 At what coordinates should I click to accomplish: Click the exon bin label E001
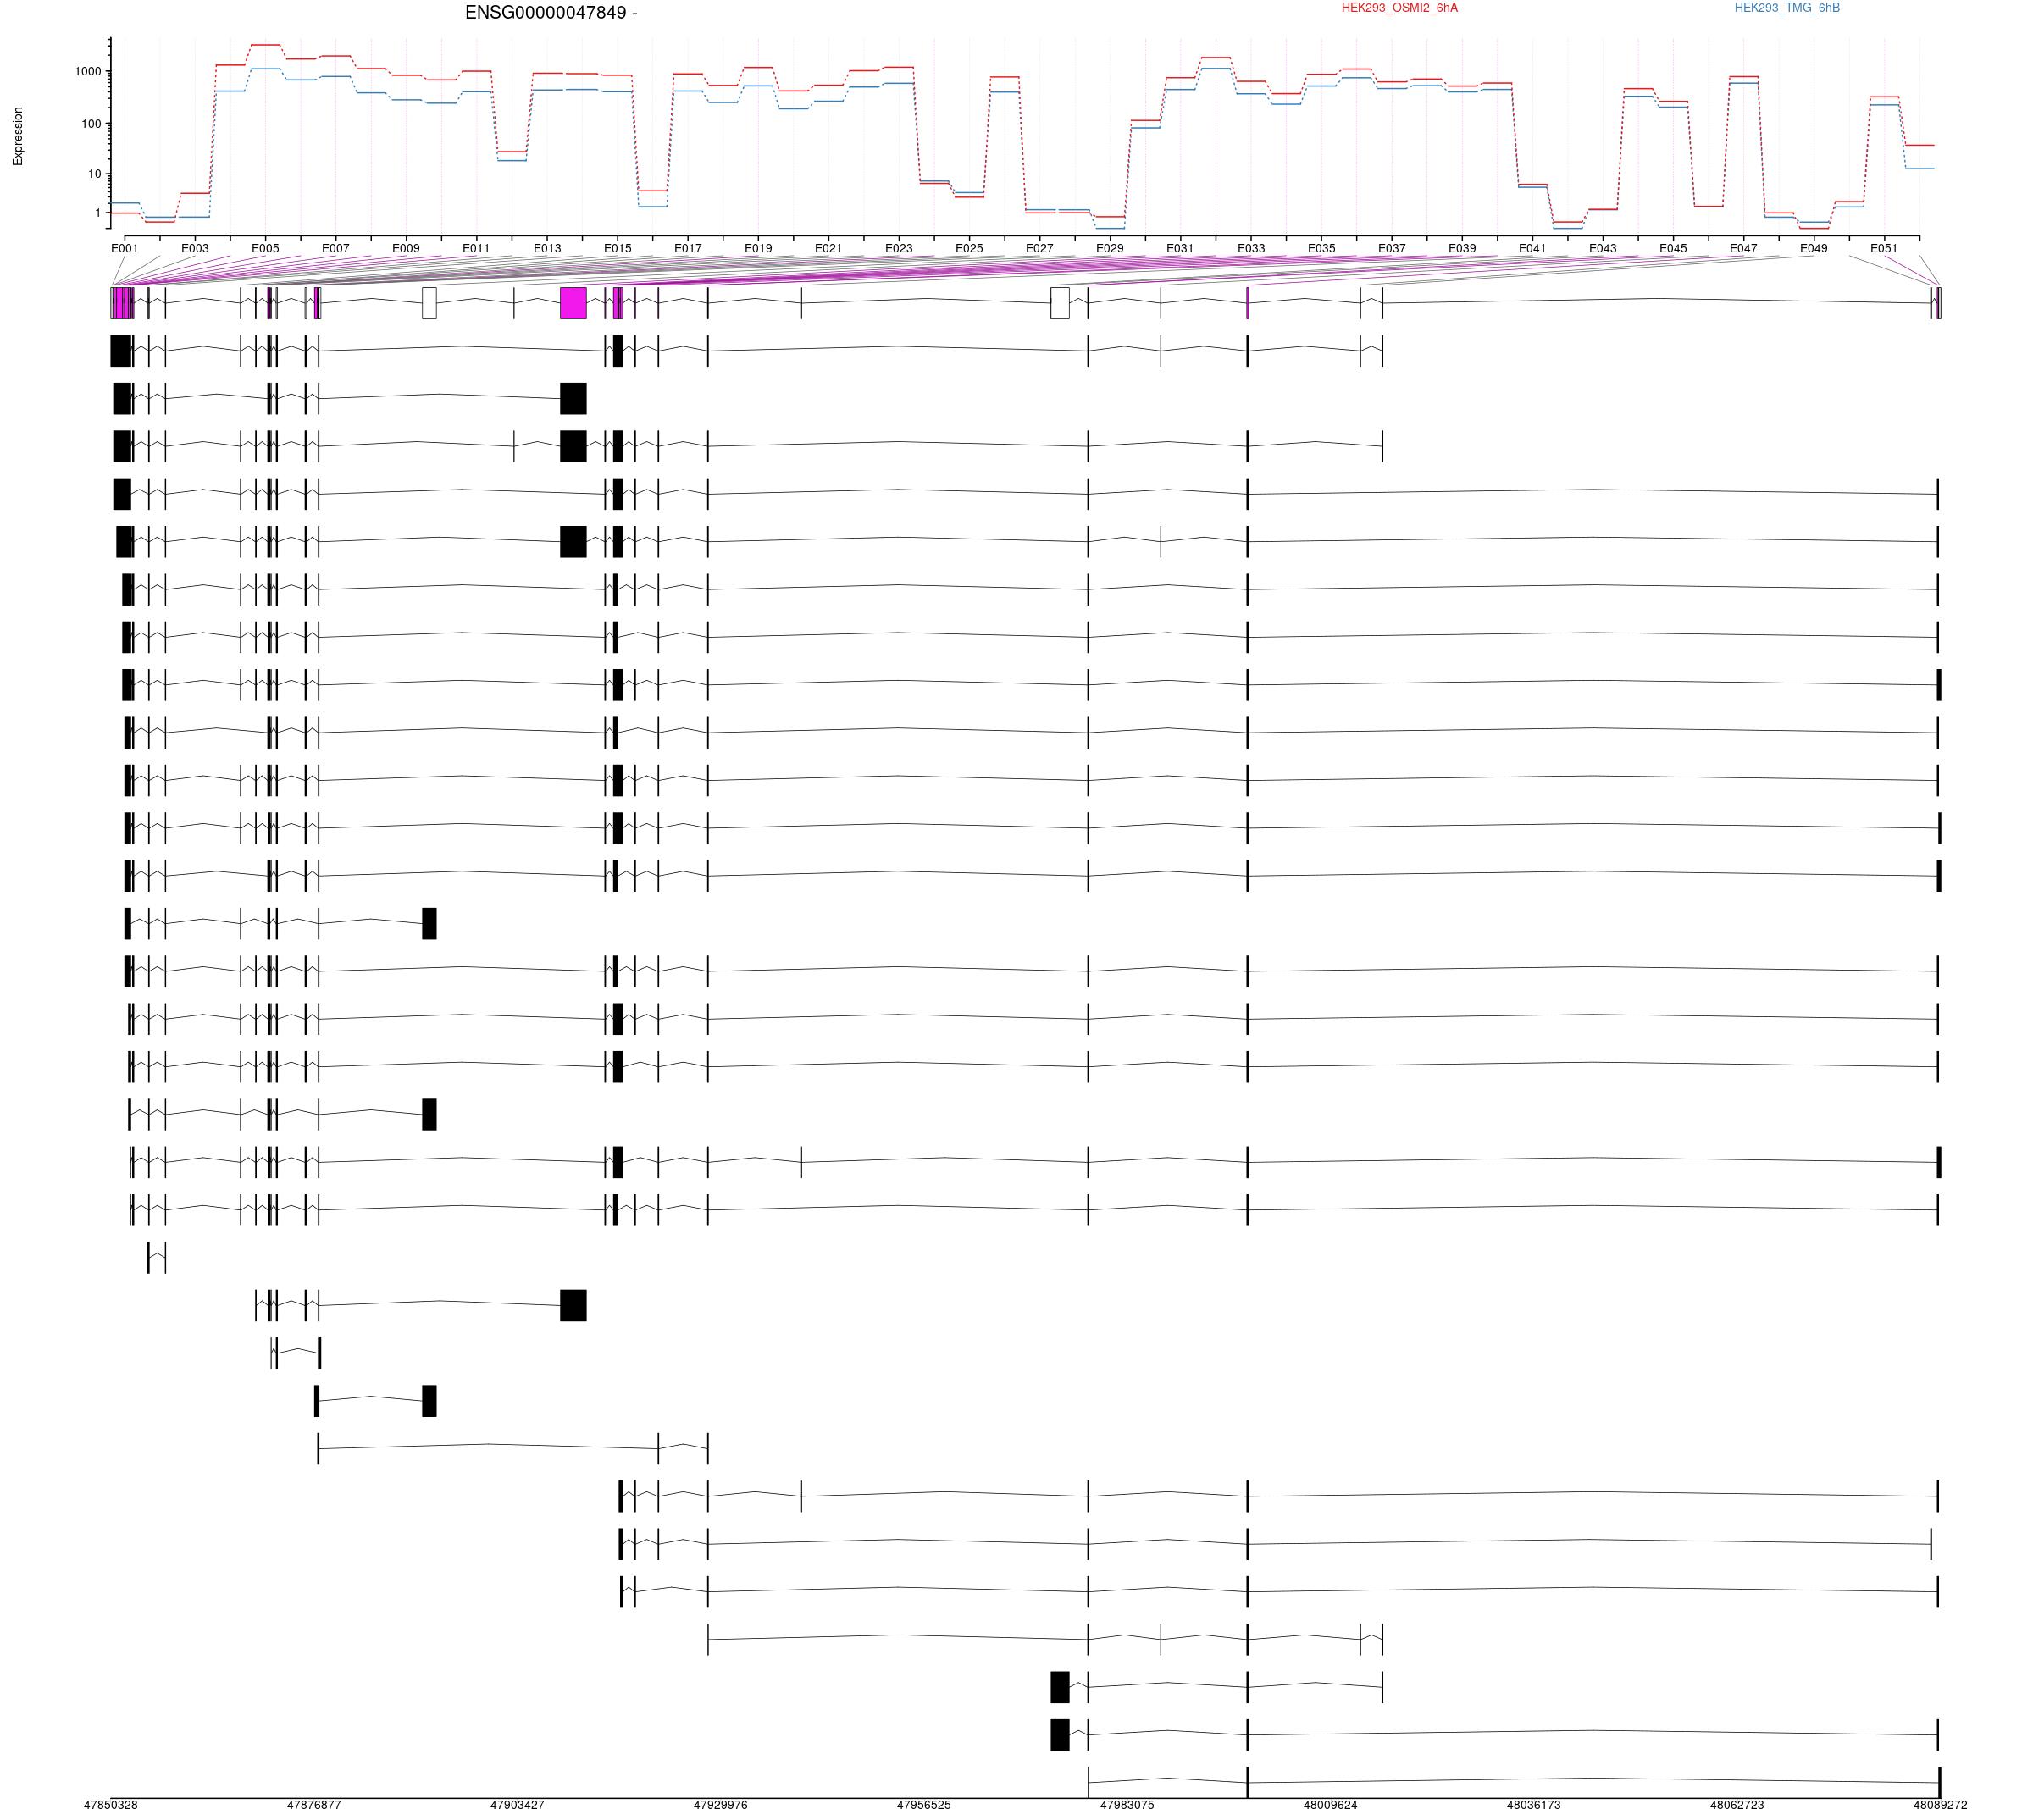coord(124,248)
